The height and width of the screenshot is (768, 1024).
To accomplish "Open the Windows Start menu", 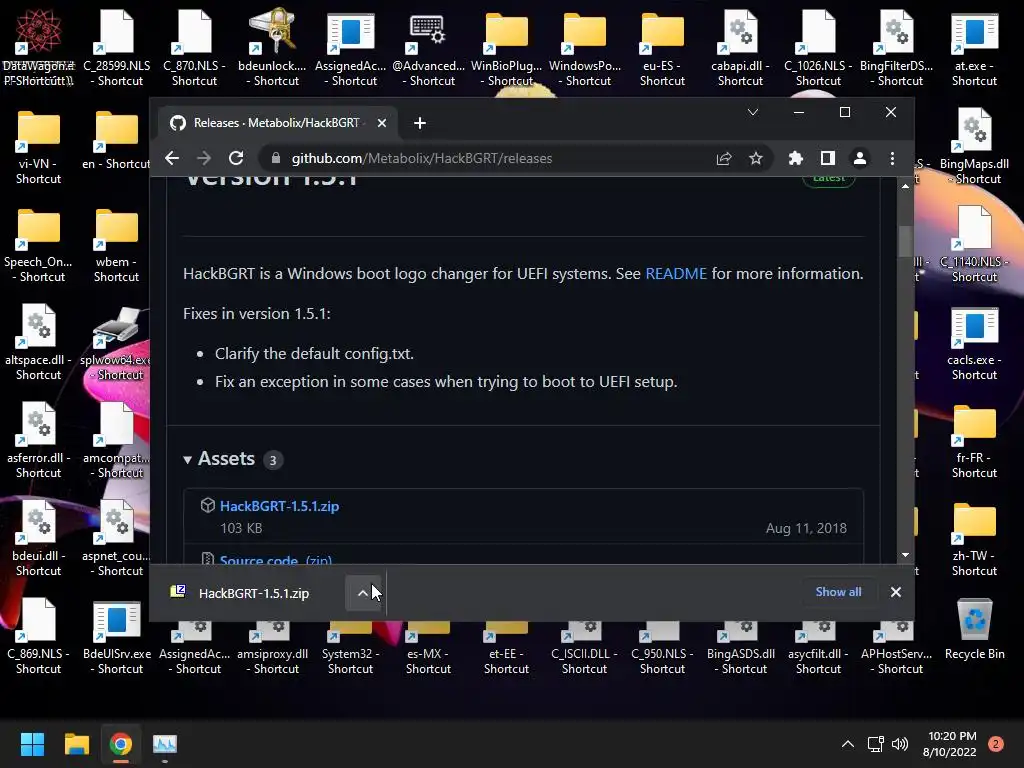I will pyautogui.click(x=32, y=744).
